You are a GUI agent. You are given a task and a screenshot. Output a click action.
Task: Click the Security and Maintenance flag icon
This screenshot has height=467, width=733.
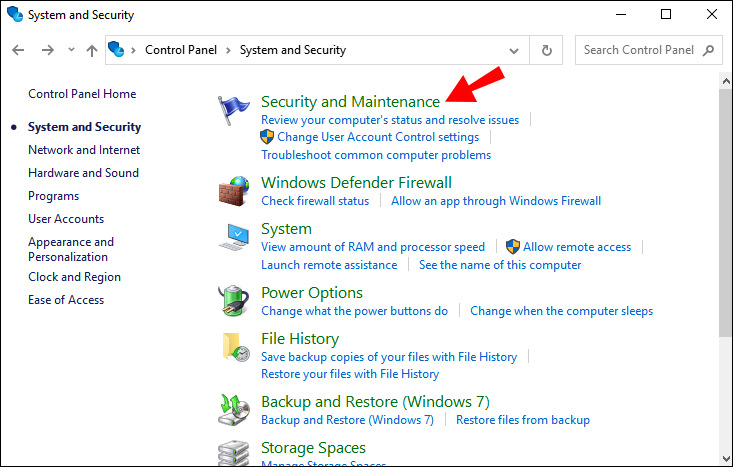[234, 110]
